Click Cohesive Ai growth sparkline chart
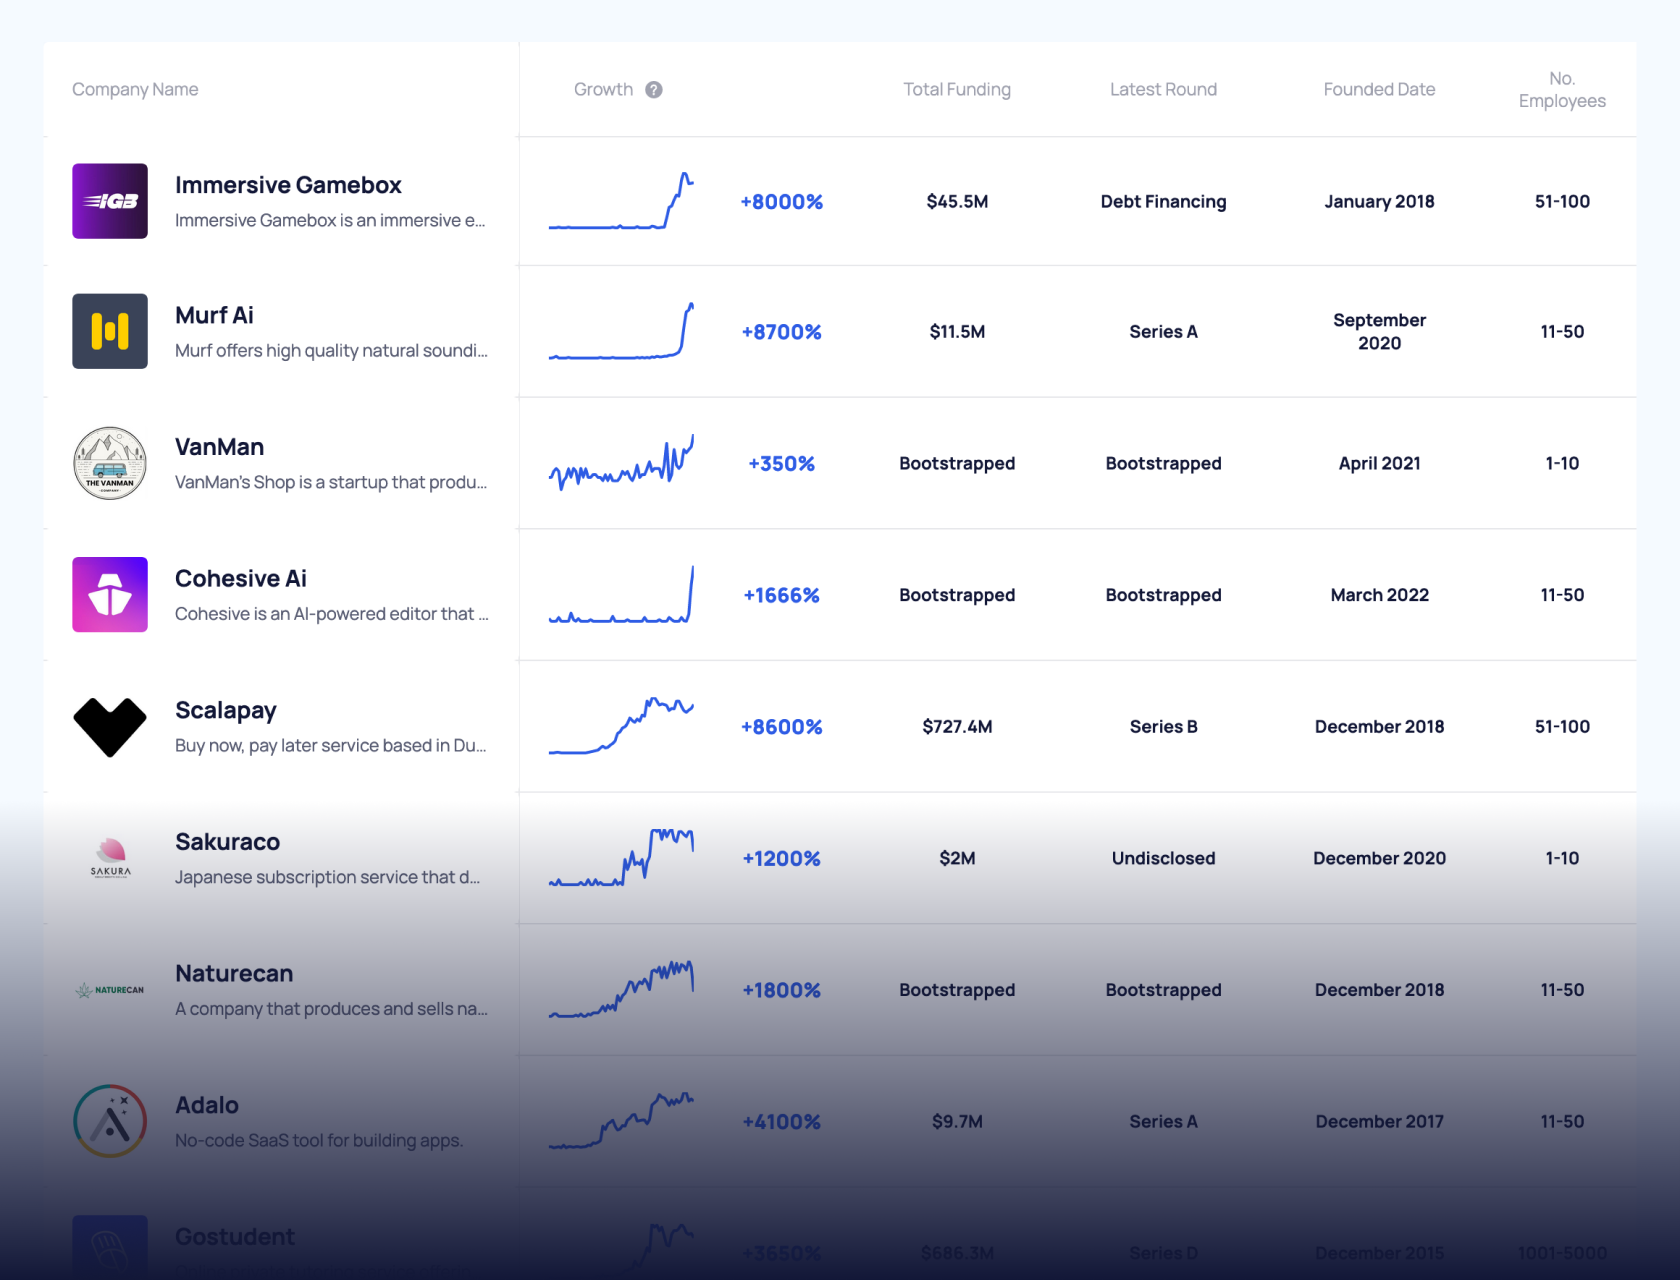 (621, 595)
